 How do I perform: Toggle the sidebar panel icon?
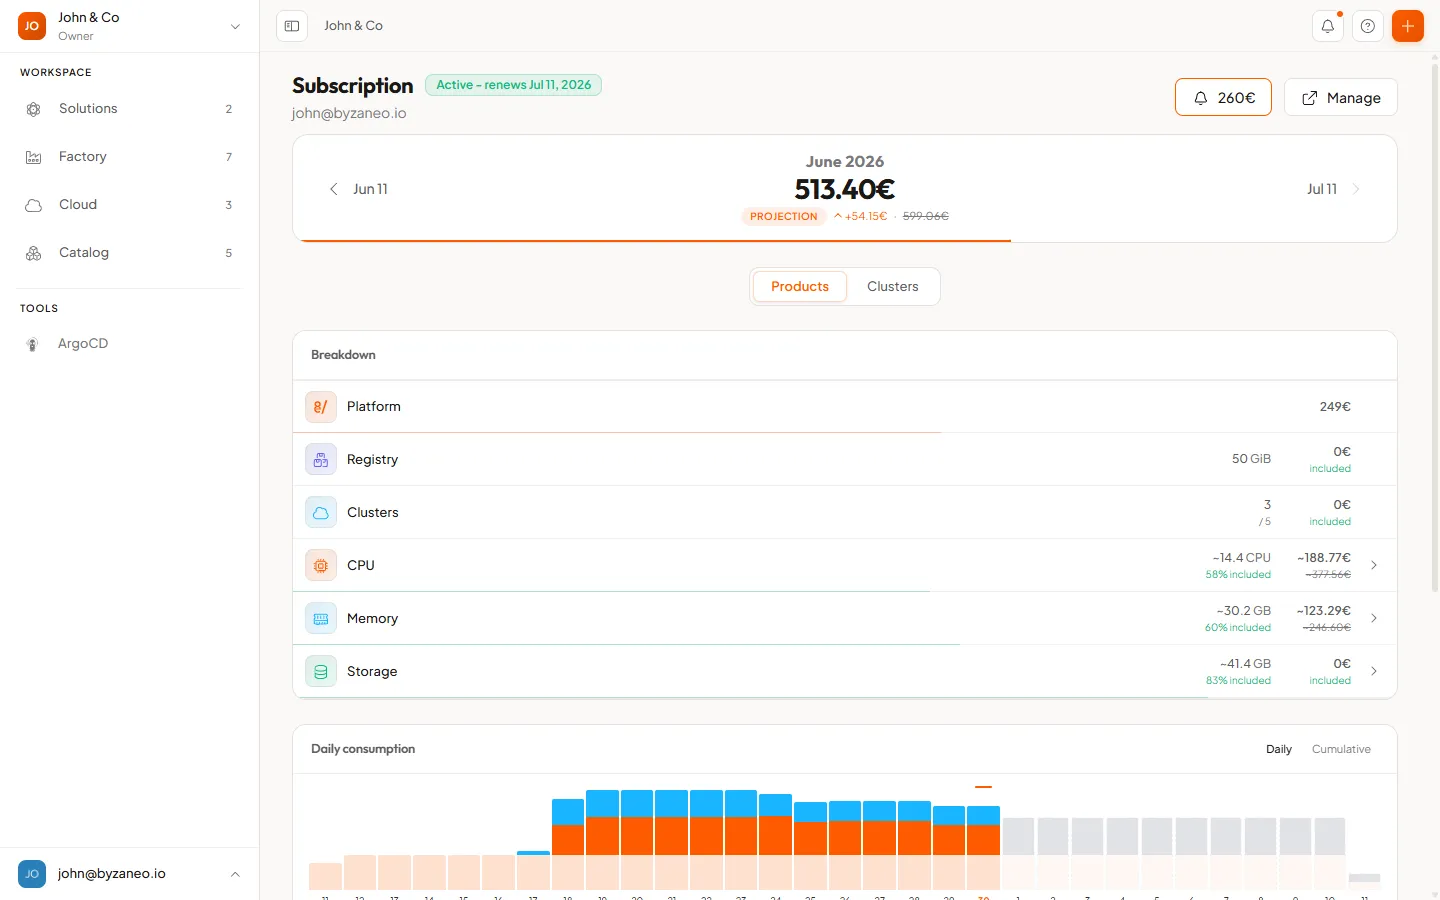tap(292, 26)
